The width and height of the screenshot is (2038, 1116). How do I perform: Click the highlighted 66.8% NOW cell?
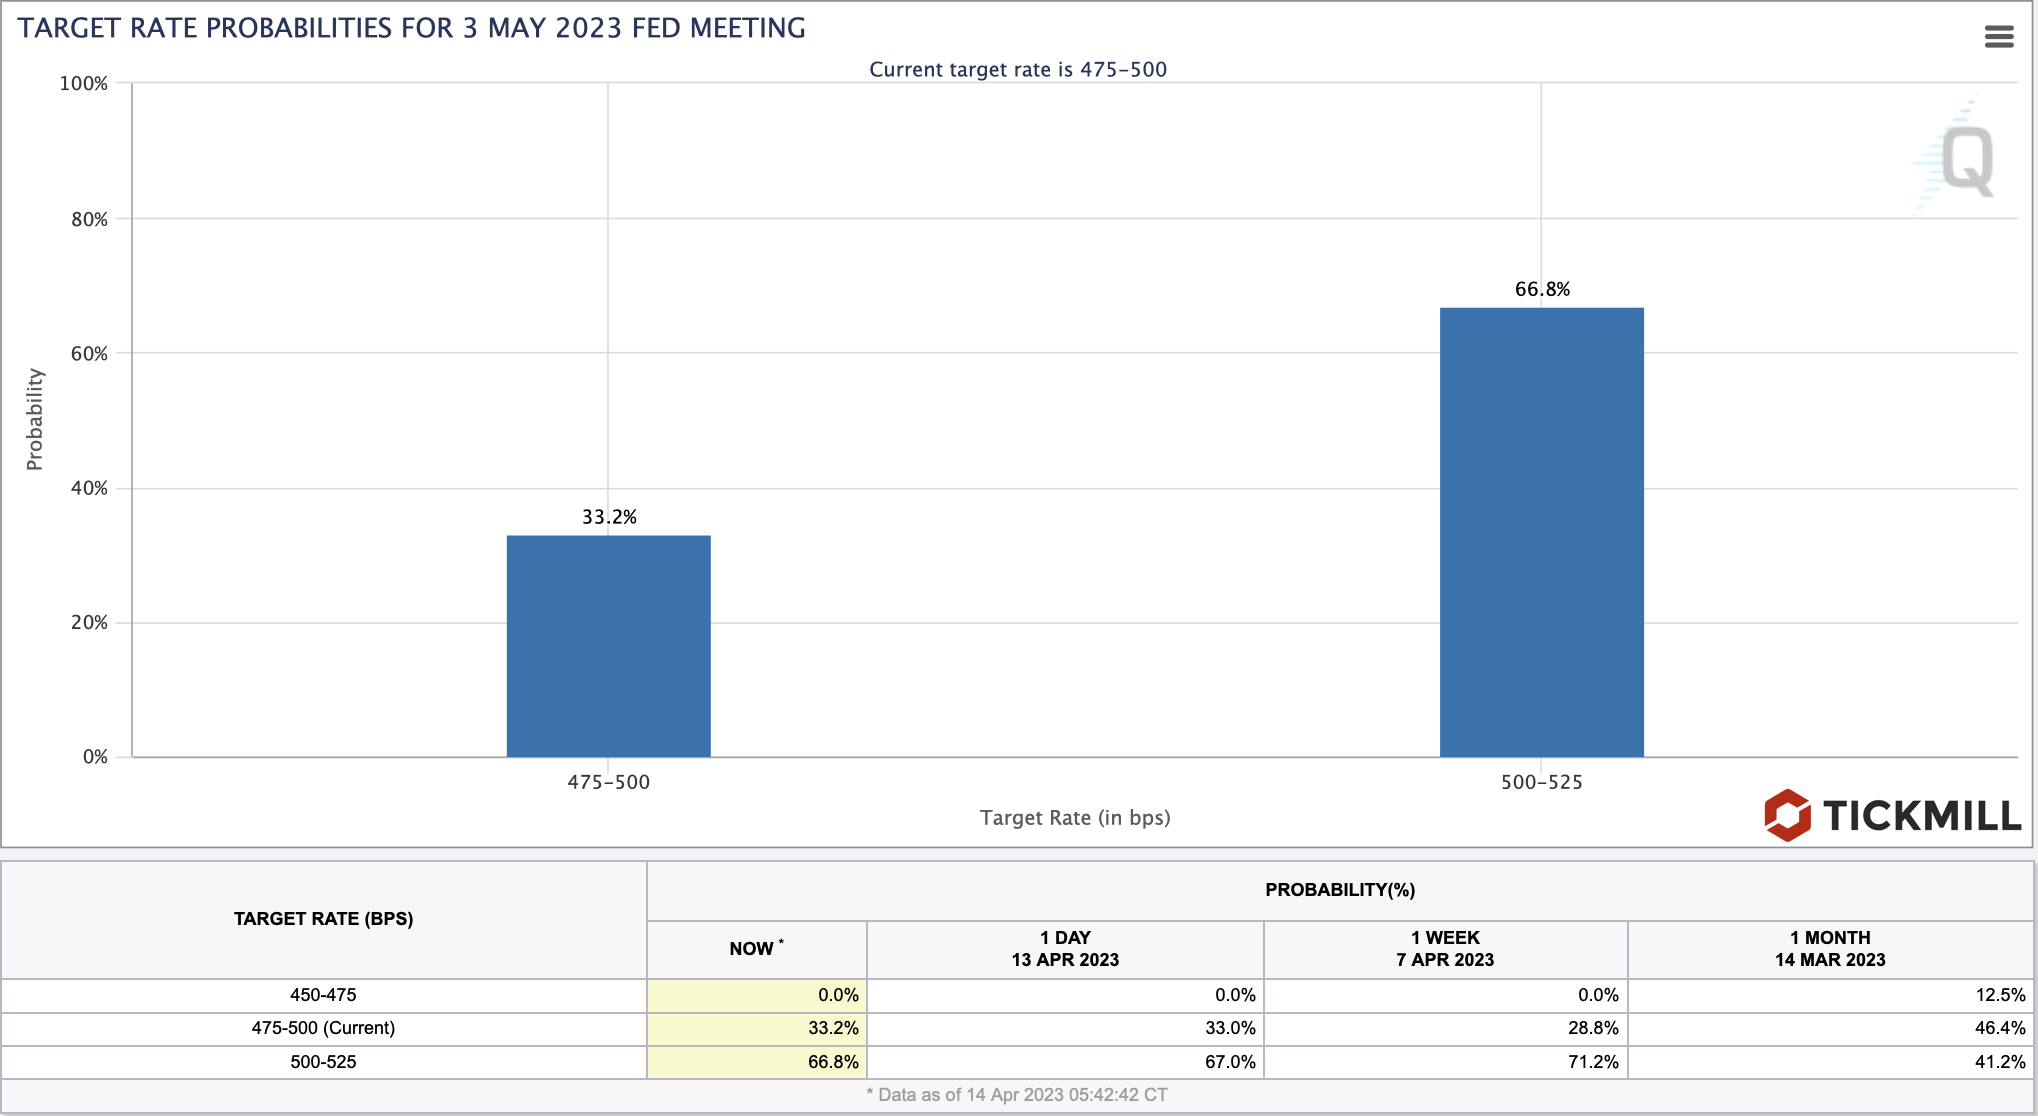pyautogui.click(x=757, y=1062)
